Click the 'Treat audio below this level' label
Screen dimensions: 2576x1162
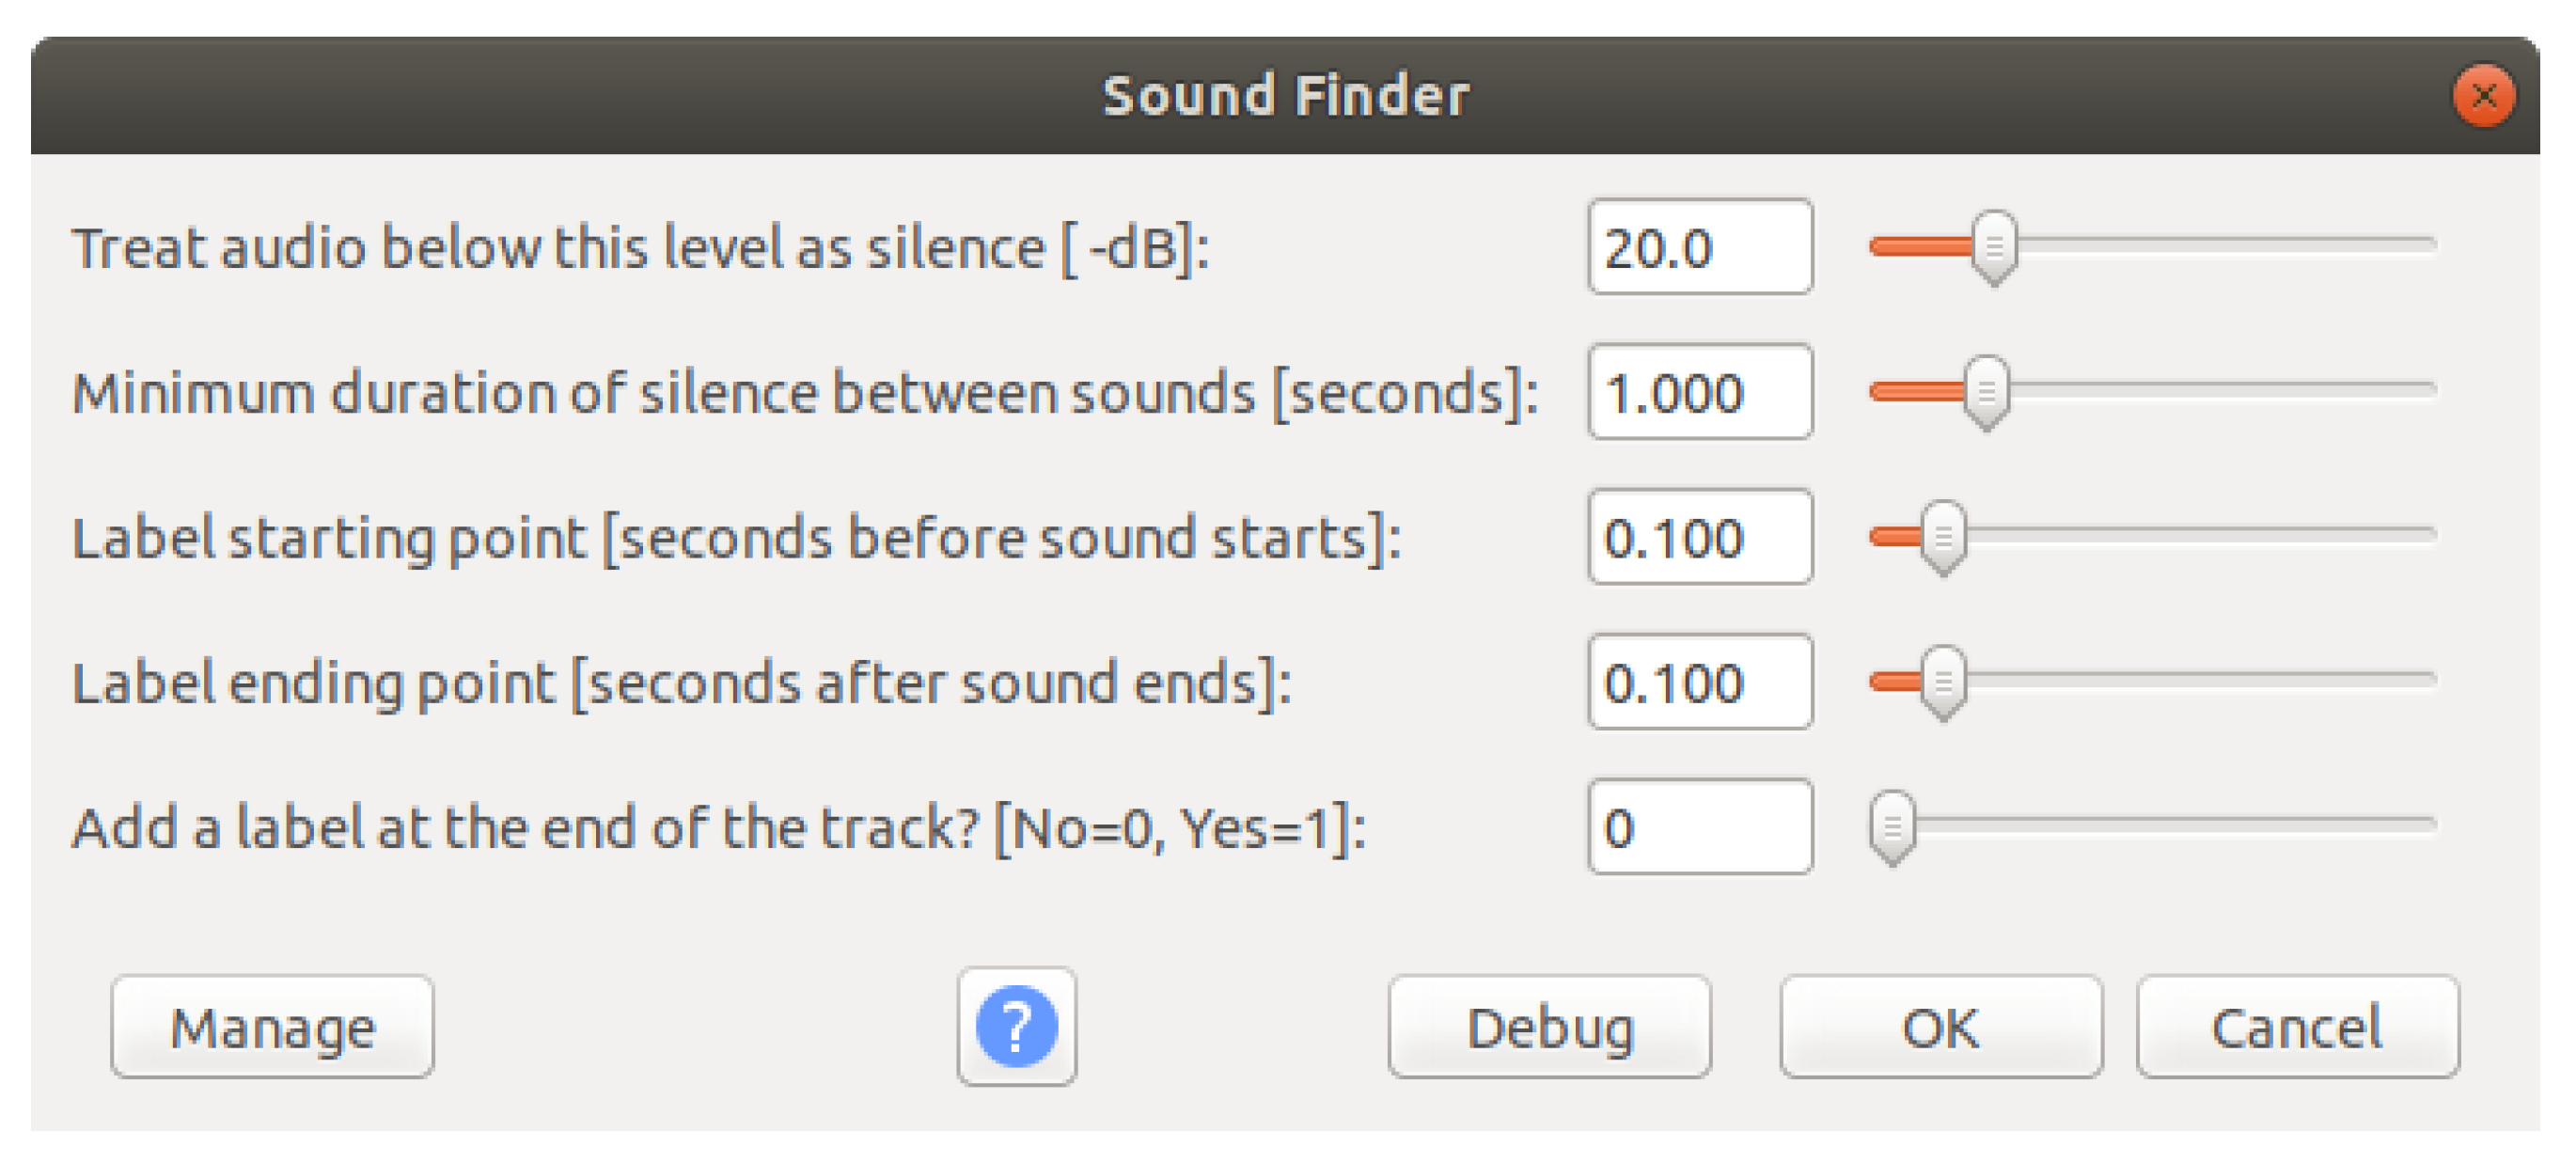point(640,248)
